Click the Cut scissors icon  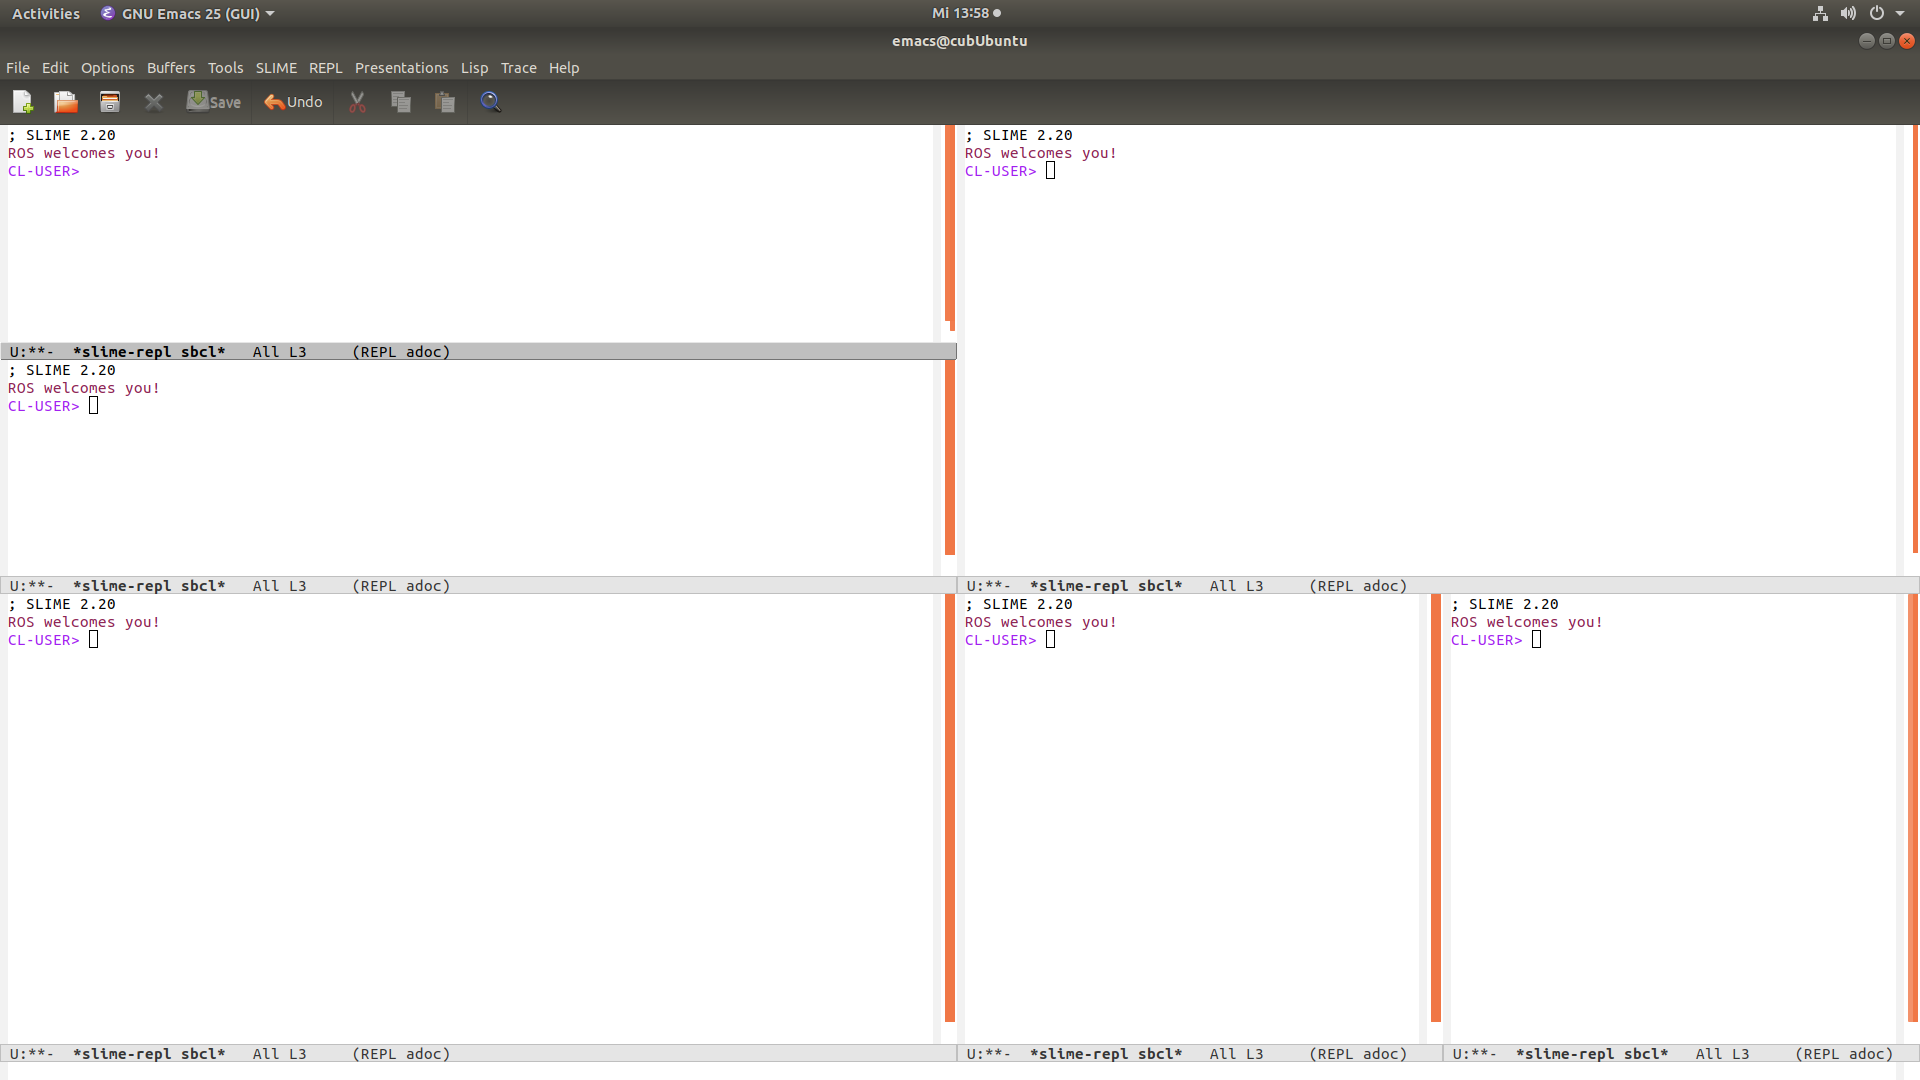point(357,102)
